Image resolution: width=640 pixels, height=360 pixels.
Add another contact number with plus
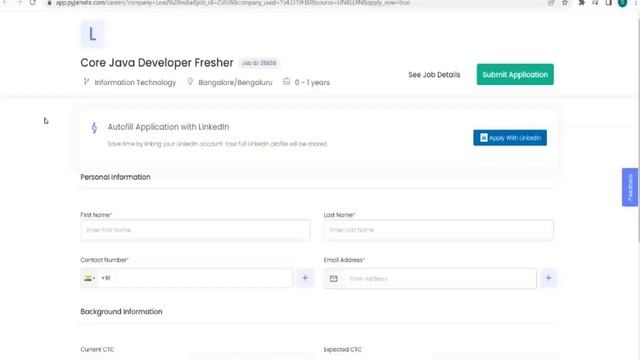click(x=305, y=278)
